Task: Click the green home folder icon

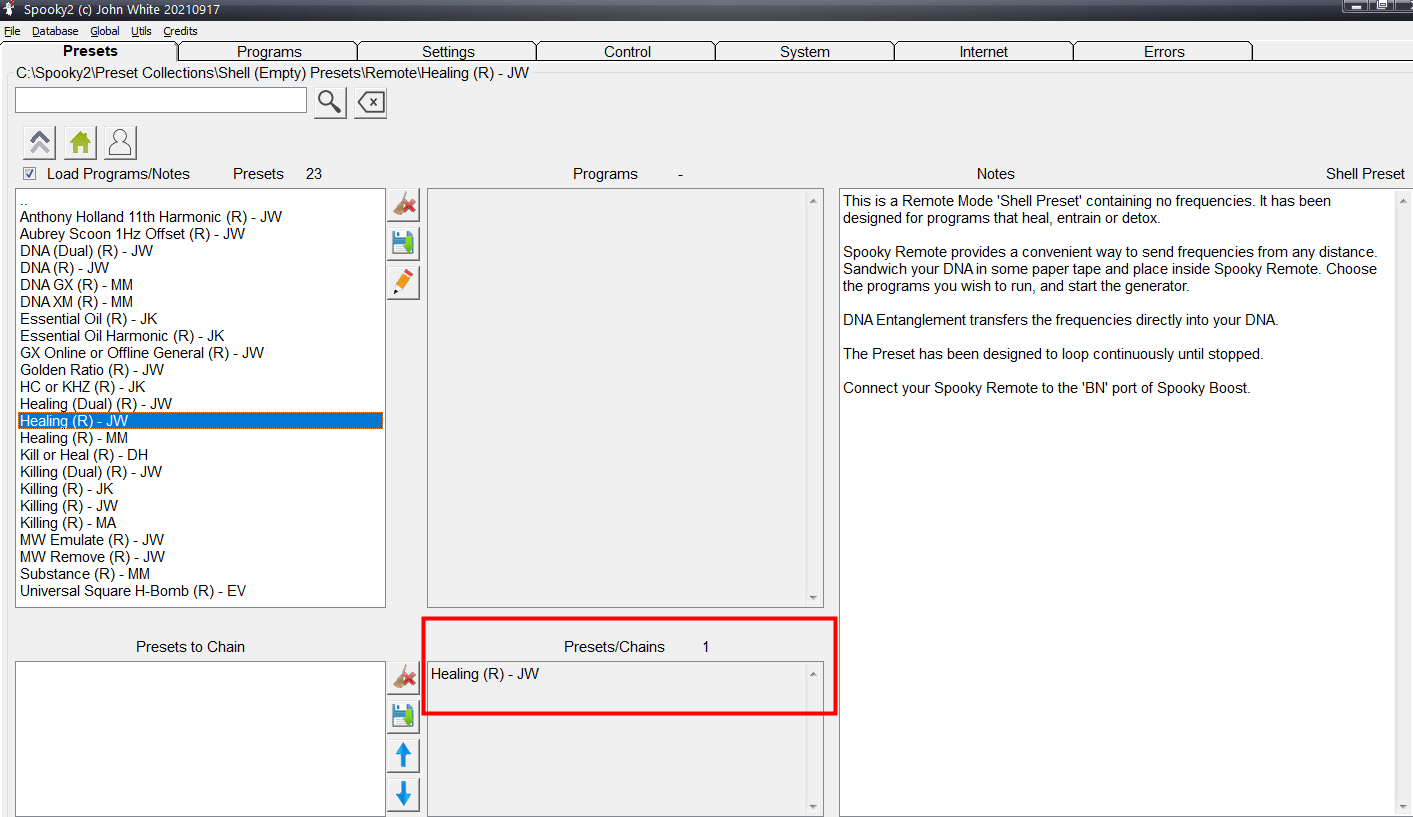Action: click(x=80, y=143)
